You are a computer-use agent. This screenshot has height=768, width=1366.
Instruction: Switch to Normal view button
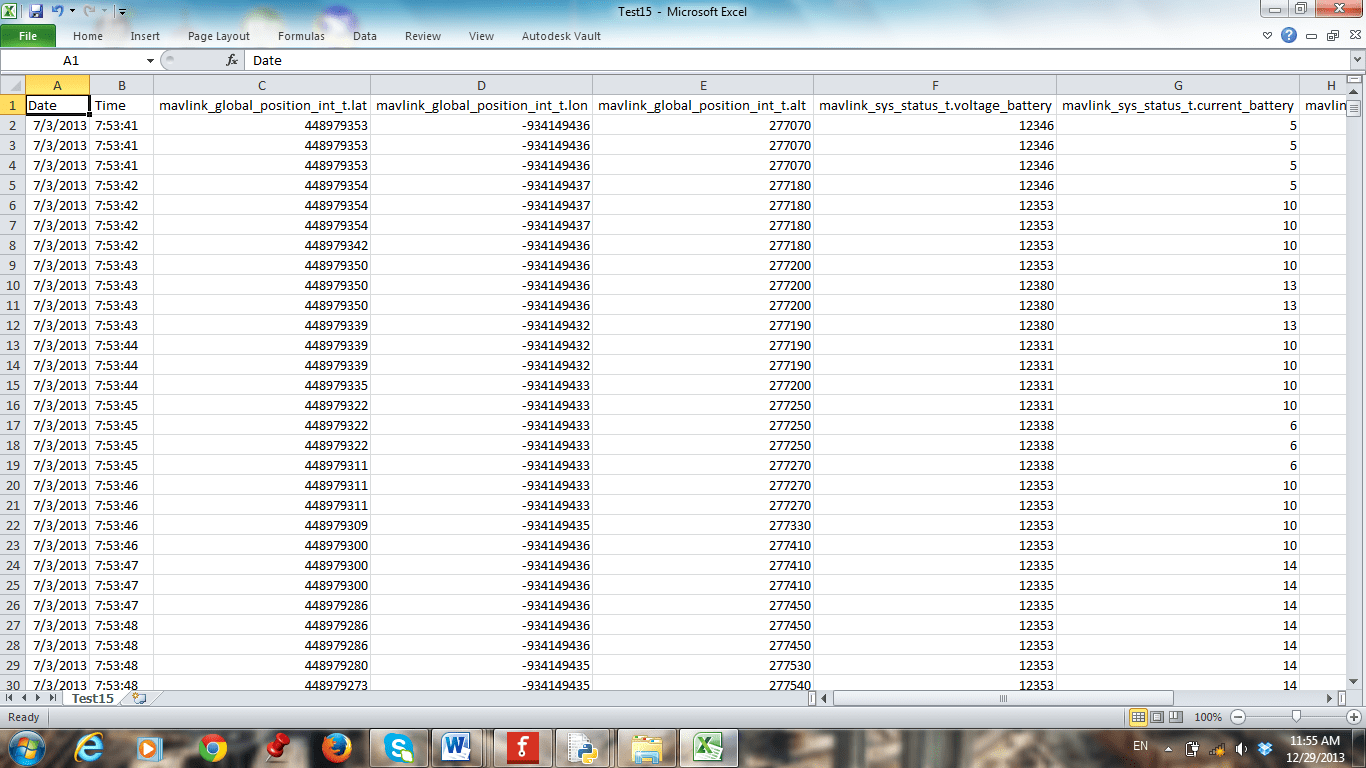point(1138,717)
